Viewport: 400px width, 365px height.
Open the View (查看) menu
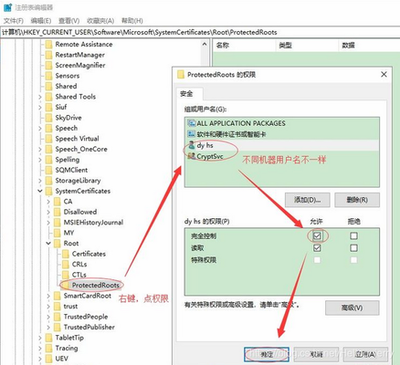[69, 21]
